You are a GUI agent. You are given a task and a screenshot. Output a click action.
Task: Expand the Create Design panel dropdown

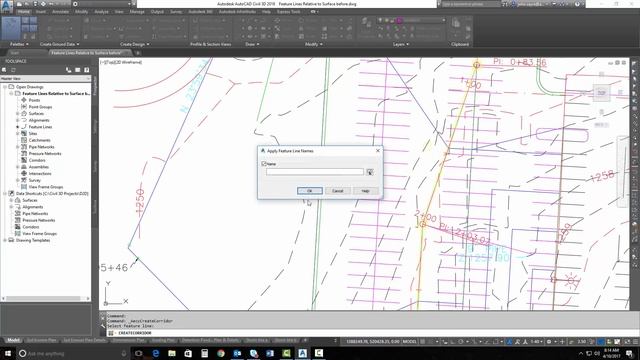click(x=135, y=44)
